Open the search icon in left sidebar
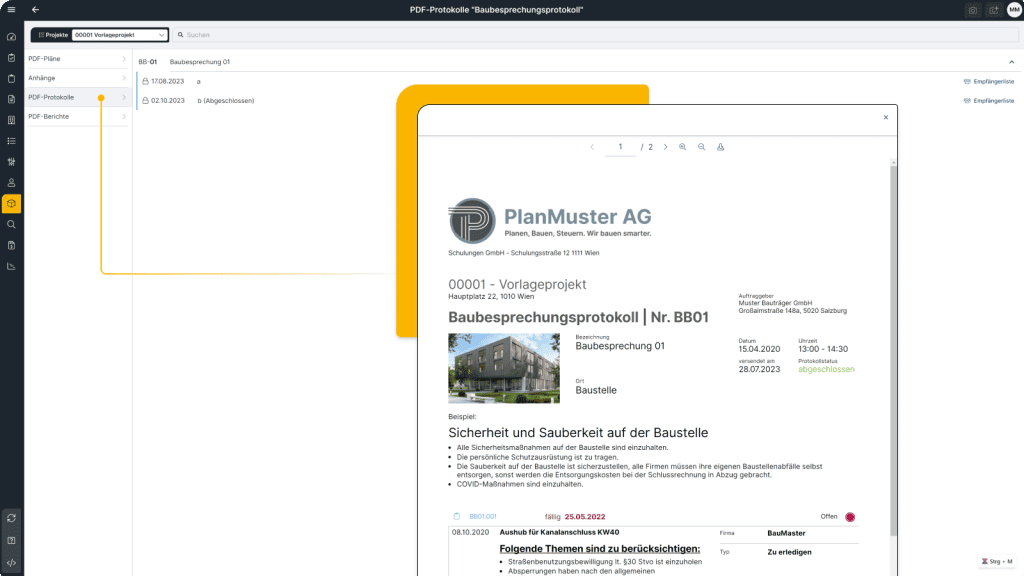This screenshot has width=1024, height=576. coord(10,224)
